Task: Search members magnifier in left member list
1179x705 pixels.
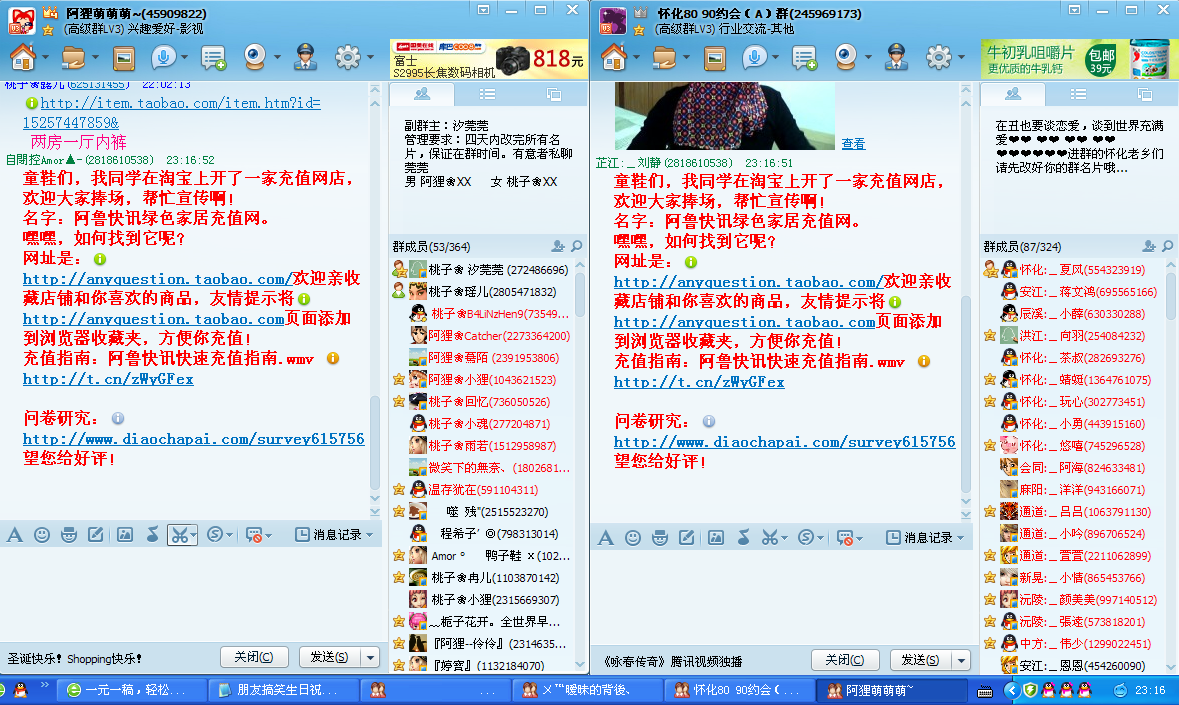Action: pos(577,246)
